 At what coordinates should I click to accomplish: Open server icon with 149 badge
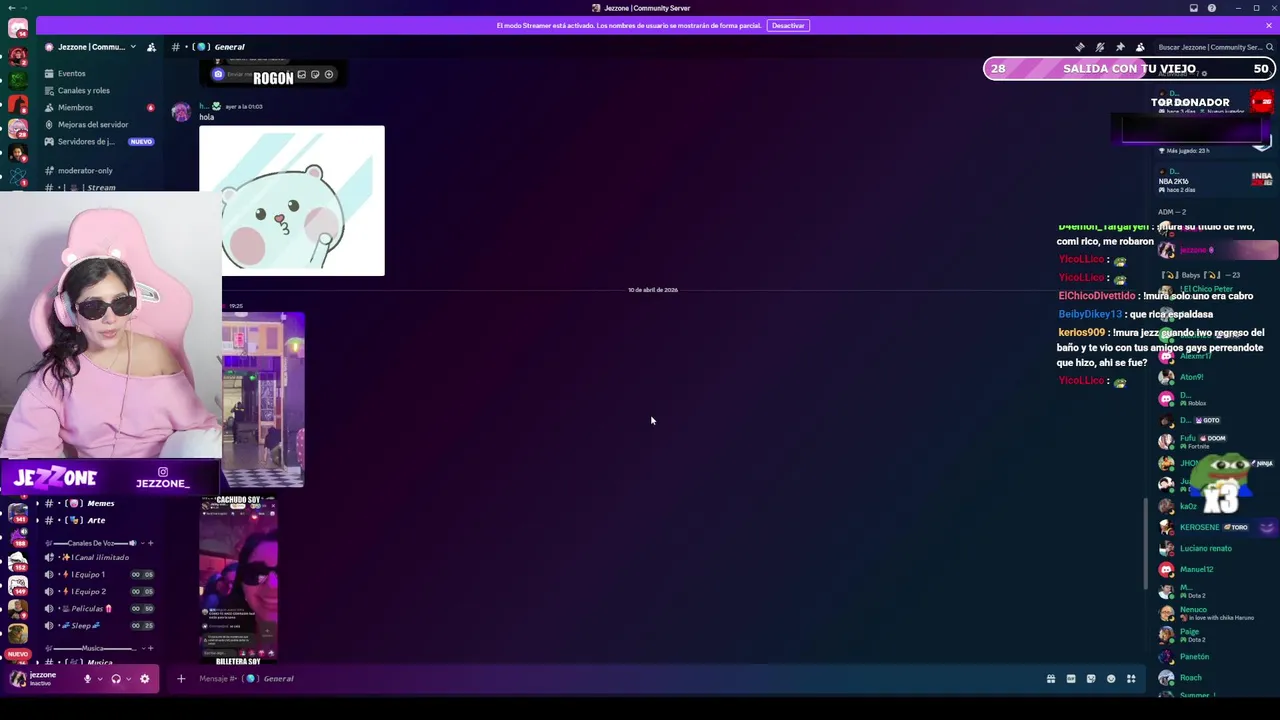(18, 585)
